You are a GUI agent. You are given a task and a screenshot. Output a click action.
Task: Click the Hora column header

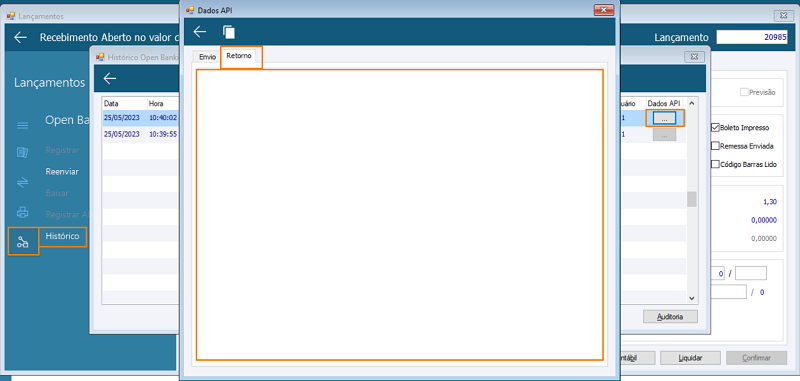pyautogui.click(x=163, y=104)
